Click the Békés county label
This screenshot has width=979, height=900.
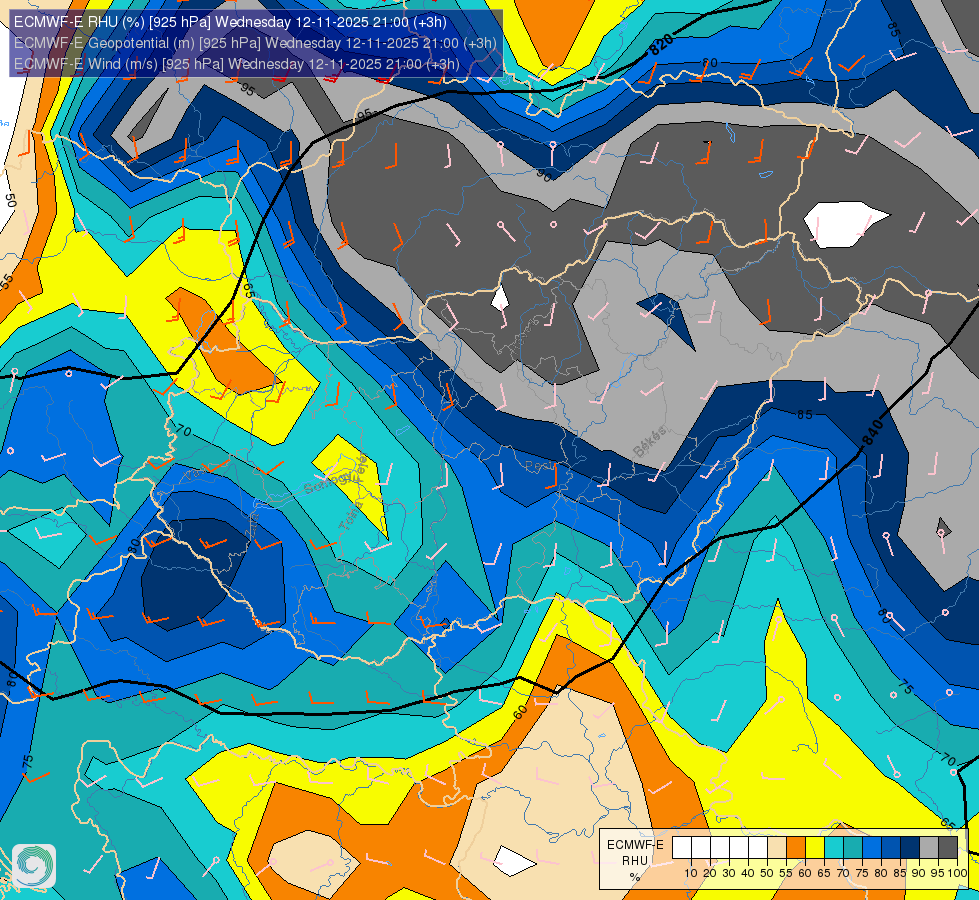tap(649, 441)
